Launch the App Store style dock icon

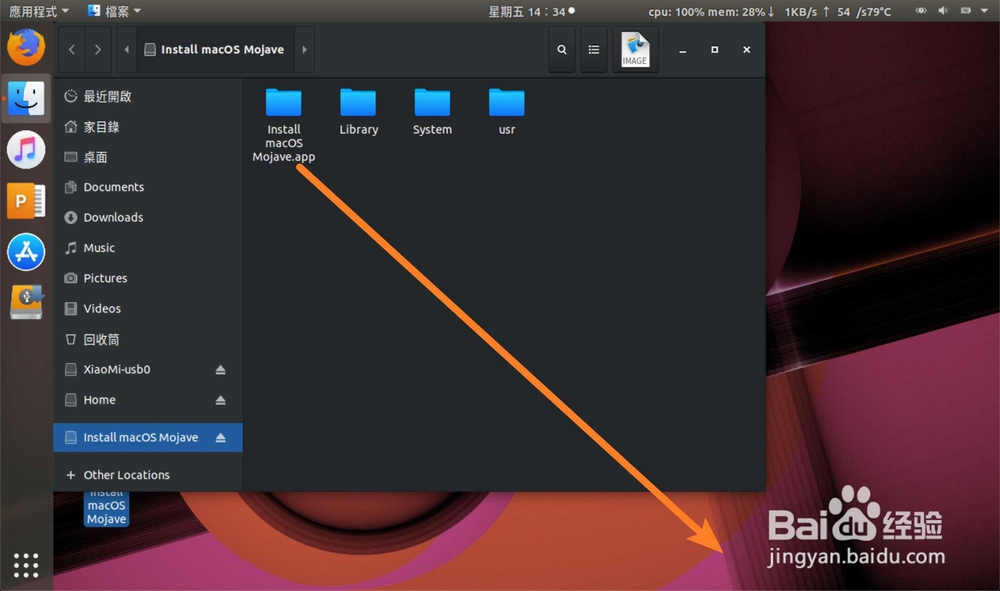coord(26,252)
